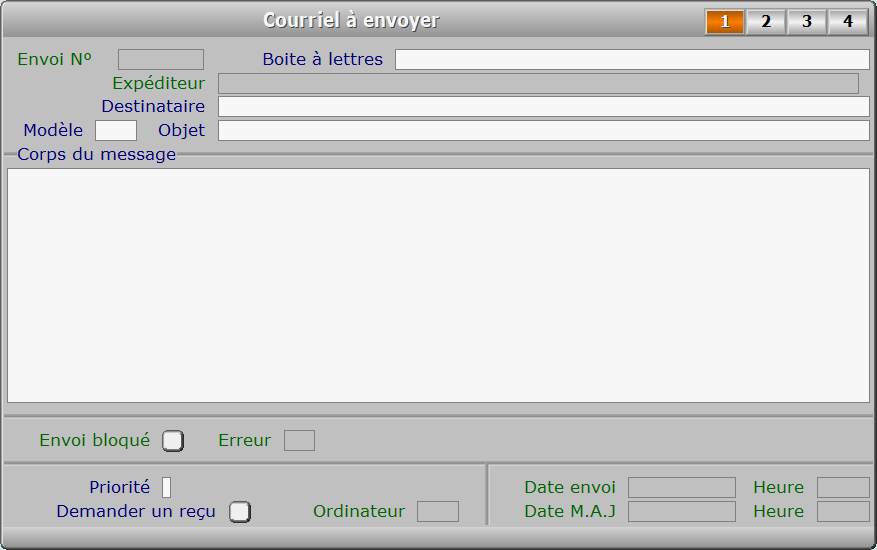Screen dimensions: 877x550
Task: Click the Envoi N° field
Action: (x=161, y=59)
